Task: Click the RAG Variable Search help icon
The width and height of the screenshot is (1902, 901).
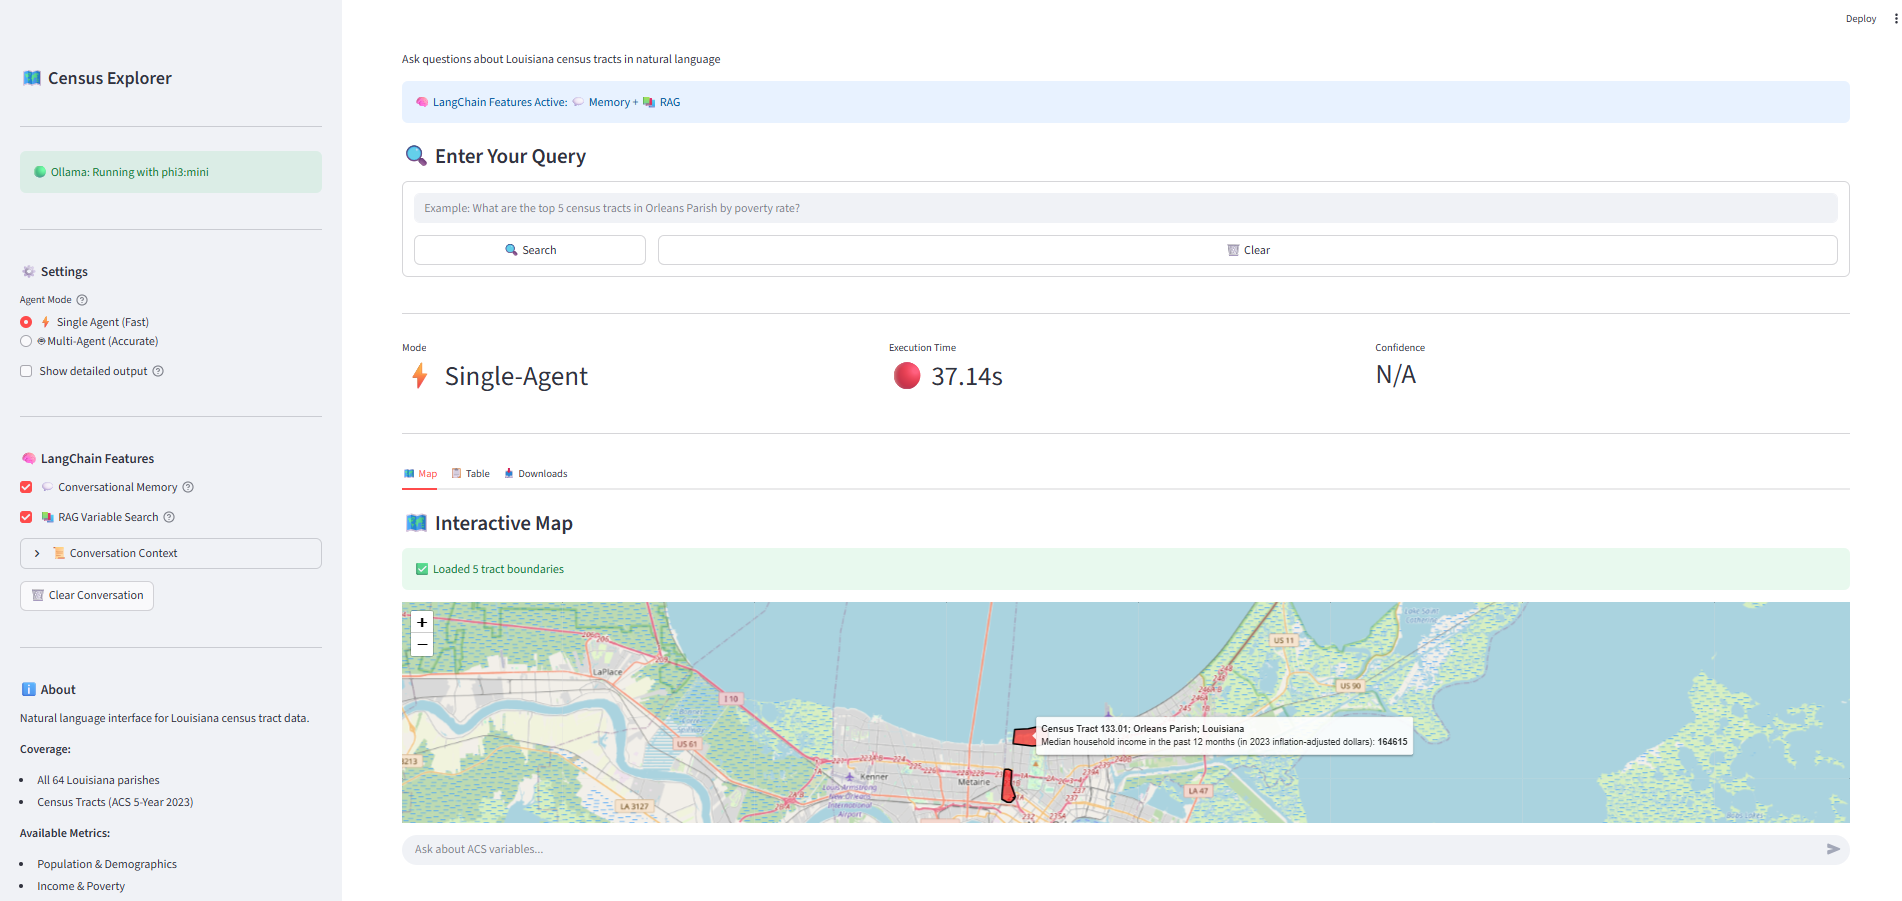Action: [169, 518]
